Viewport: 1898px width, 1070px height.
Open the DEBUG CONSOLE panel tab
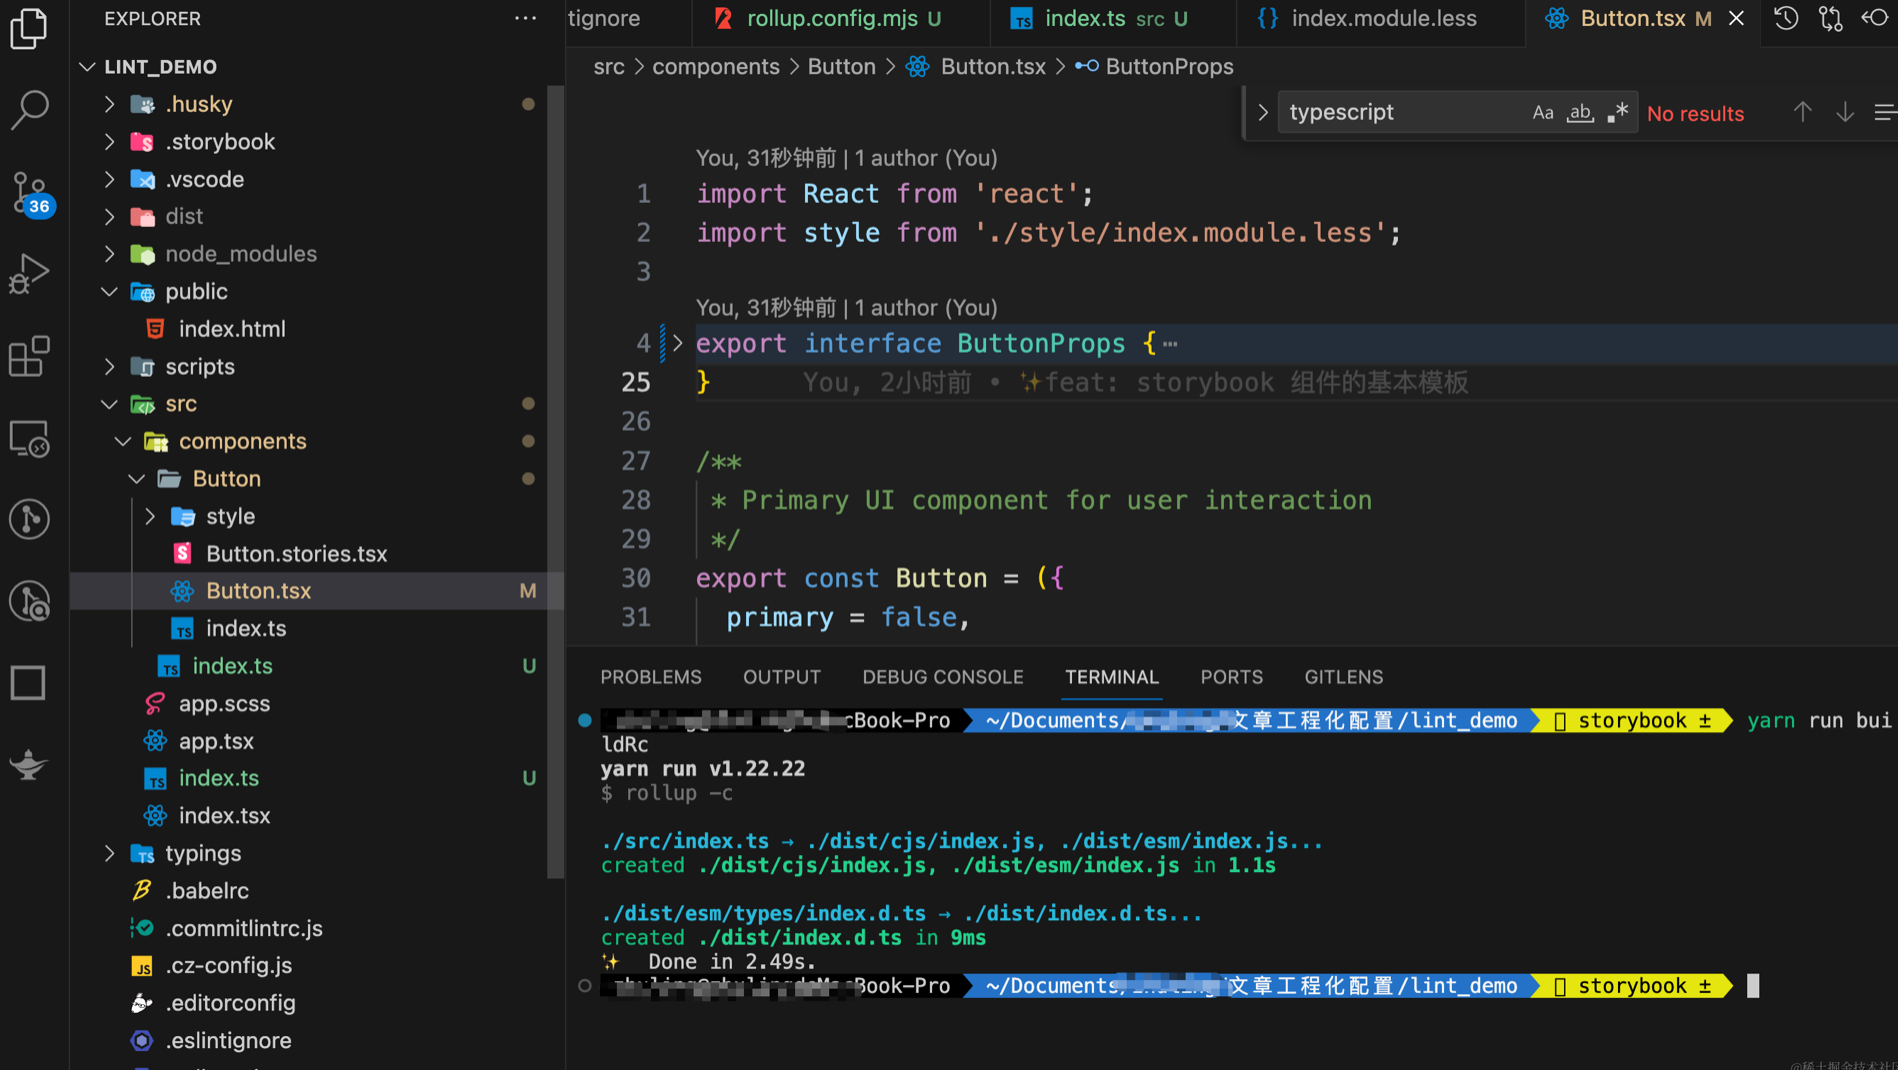click(943, 677)
